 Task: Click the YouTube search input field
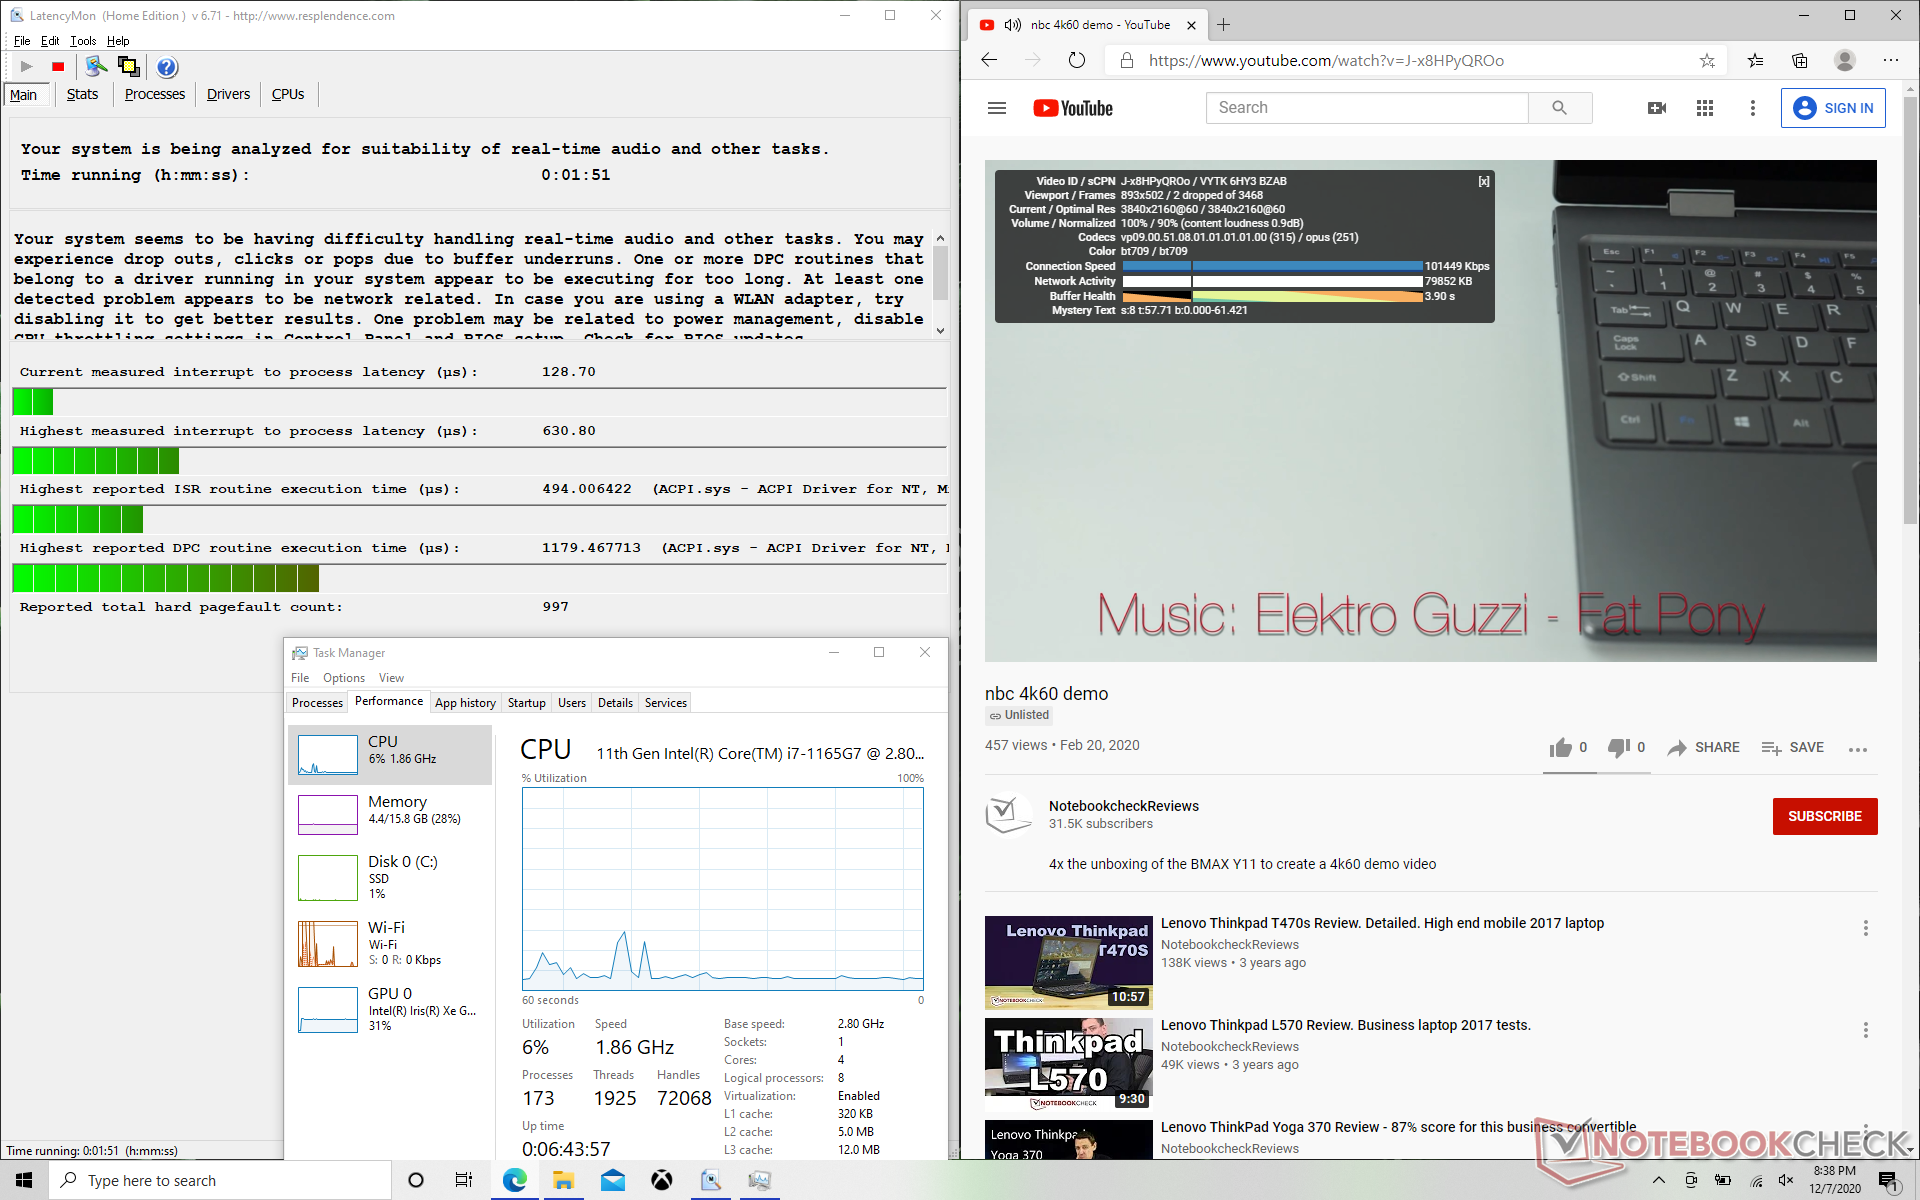click(1367, 108)
